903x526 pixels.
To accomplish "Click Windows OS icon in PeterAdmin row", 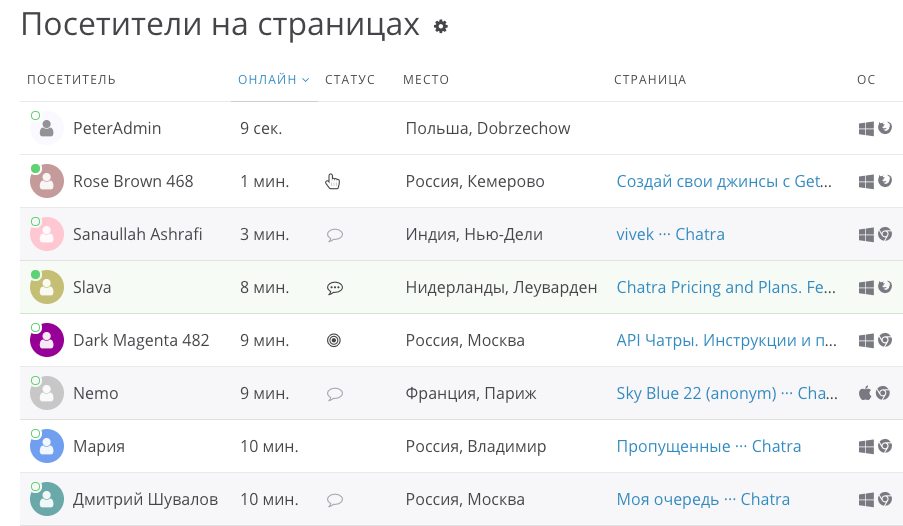I will point(866,128).
